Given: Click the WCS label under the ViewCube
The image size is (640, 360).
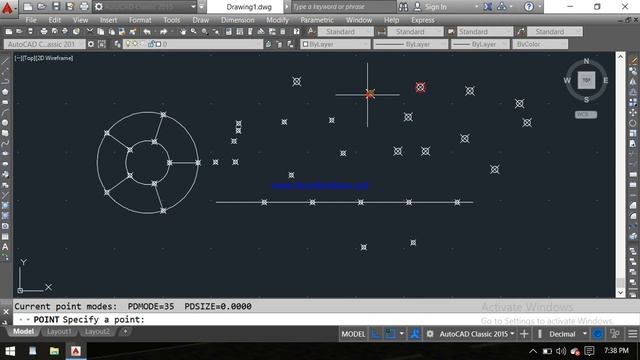Looking at the screenshot, I should (586, 114).
